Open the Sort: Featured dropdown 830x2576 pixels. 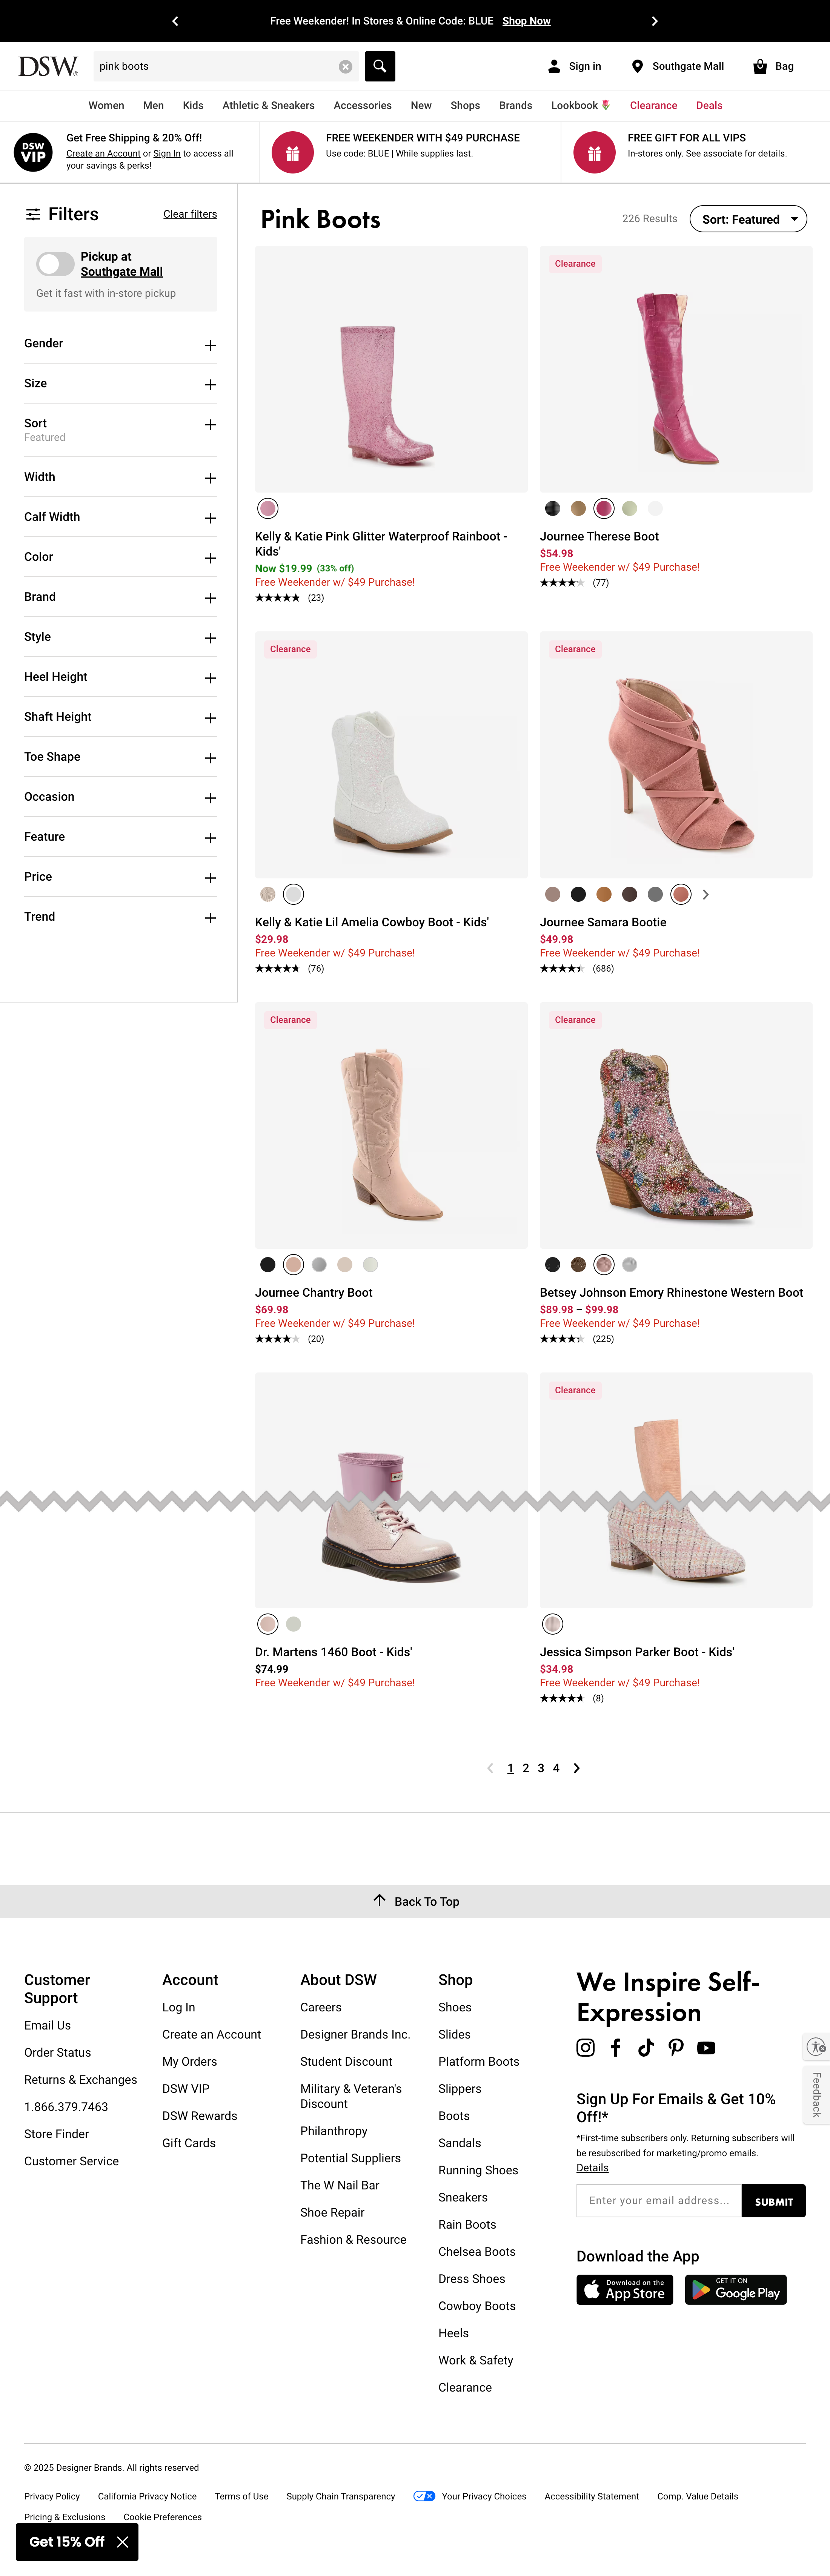point(748,219)
